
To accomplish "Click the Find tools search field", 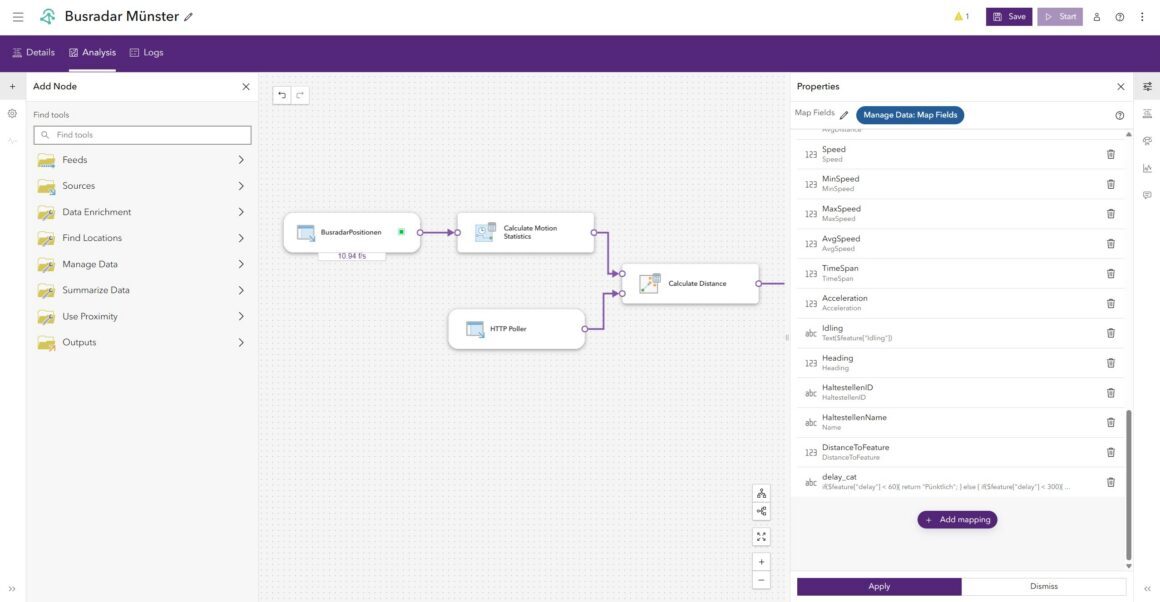I will 142,135.
